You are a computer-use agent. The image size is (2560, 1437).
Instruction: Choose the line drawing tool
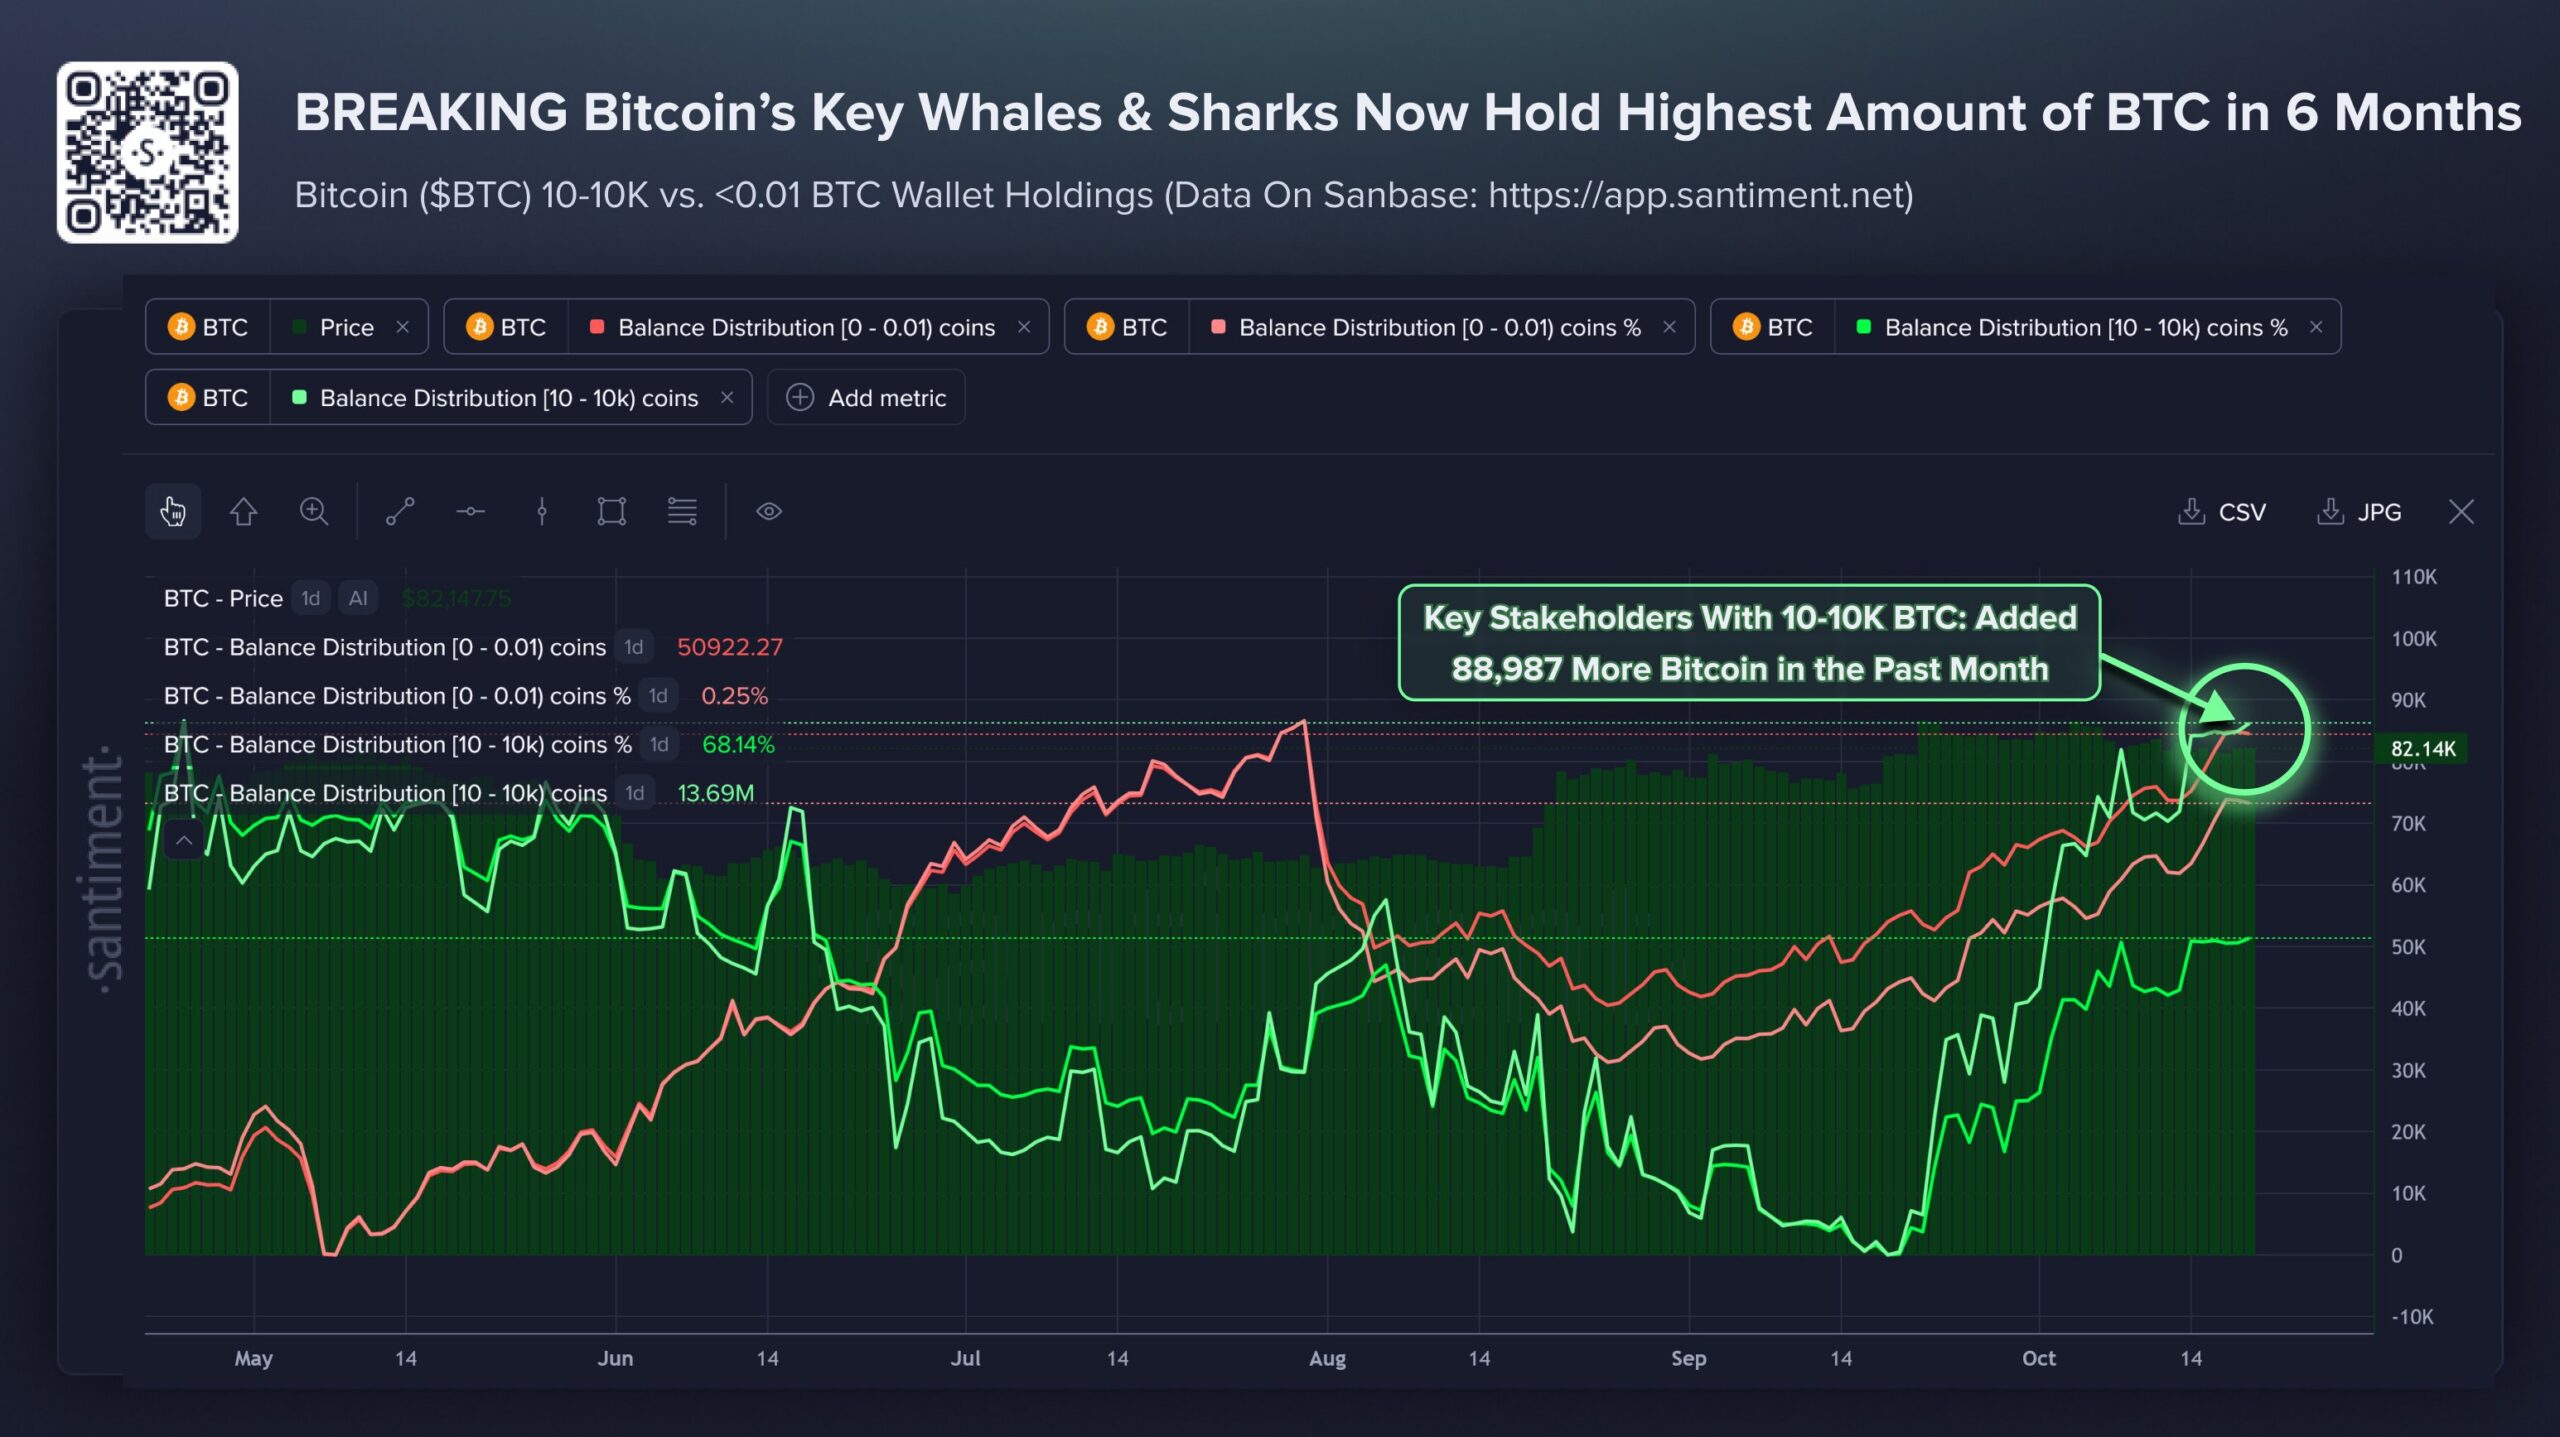click(400, 511)
